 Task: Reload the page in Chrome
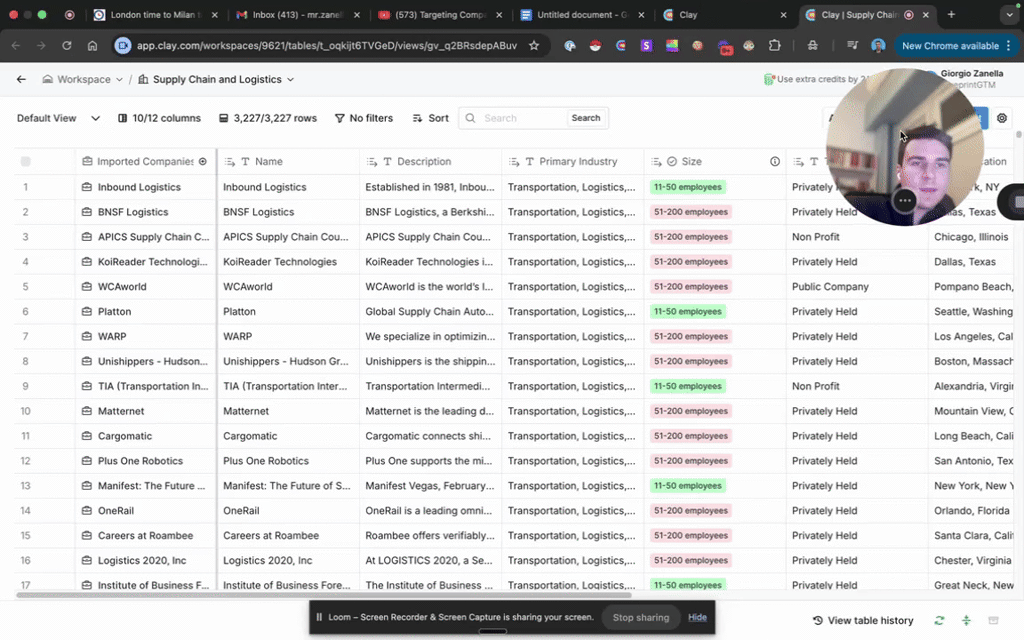67,46
